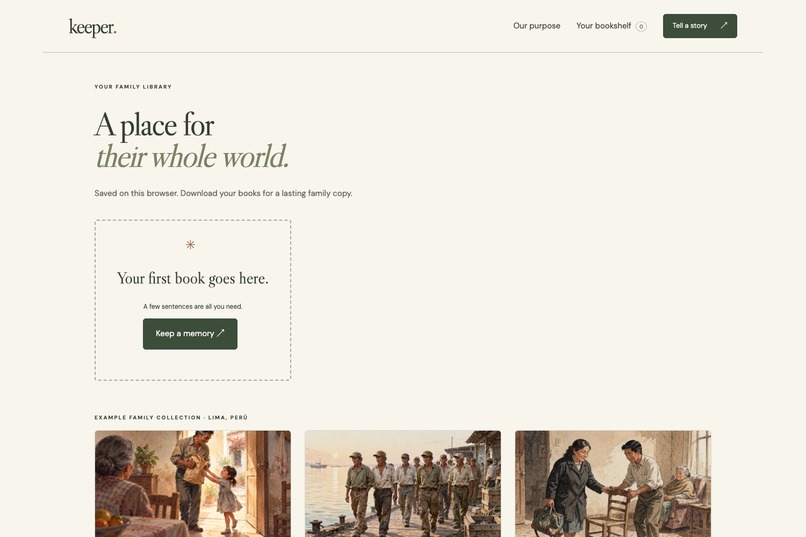Open the Our purpose page
Image resolution: width=806 pixels, height=537 pixels.
(536, 26)
